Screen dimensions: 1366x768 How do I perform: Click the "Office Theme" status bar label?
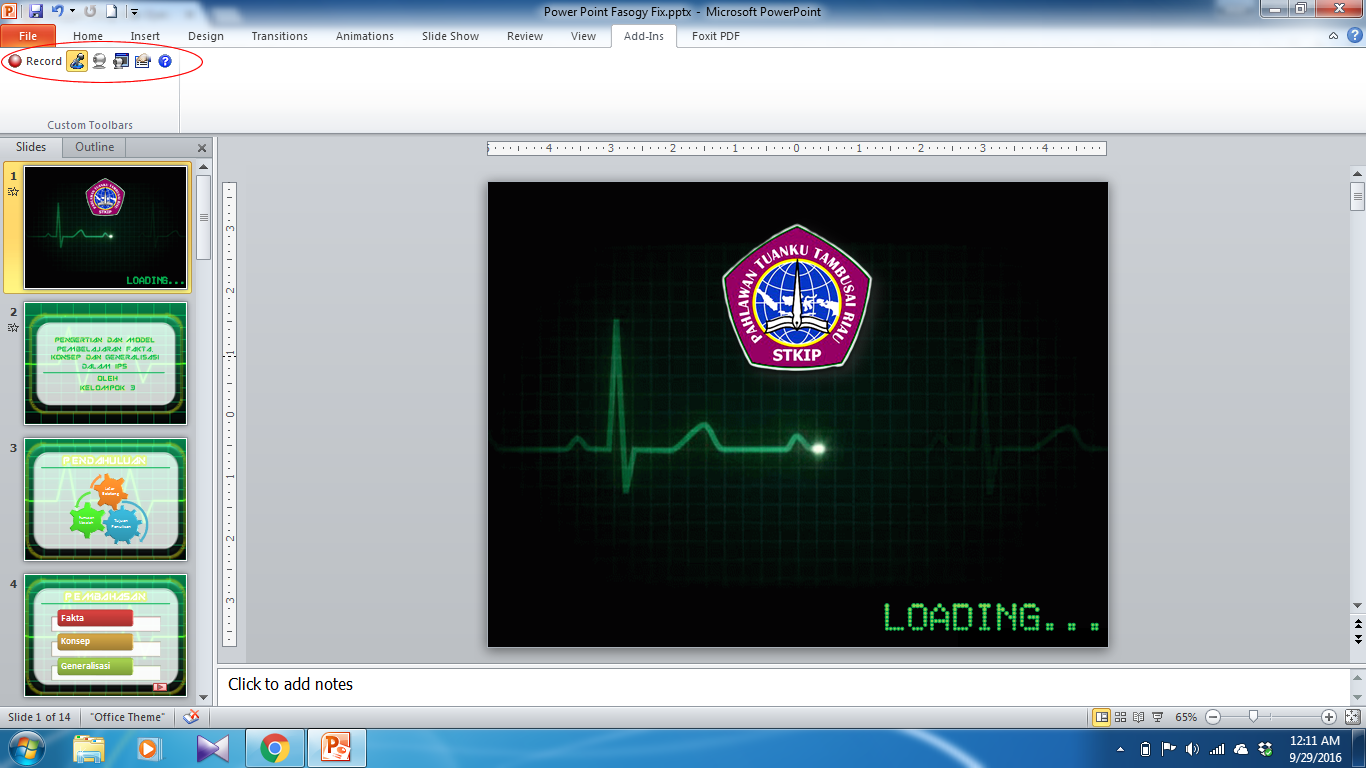click(128, 717)
